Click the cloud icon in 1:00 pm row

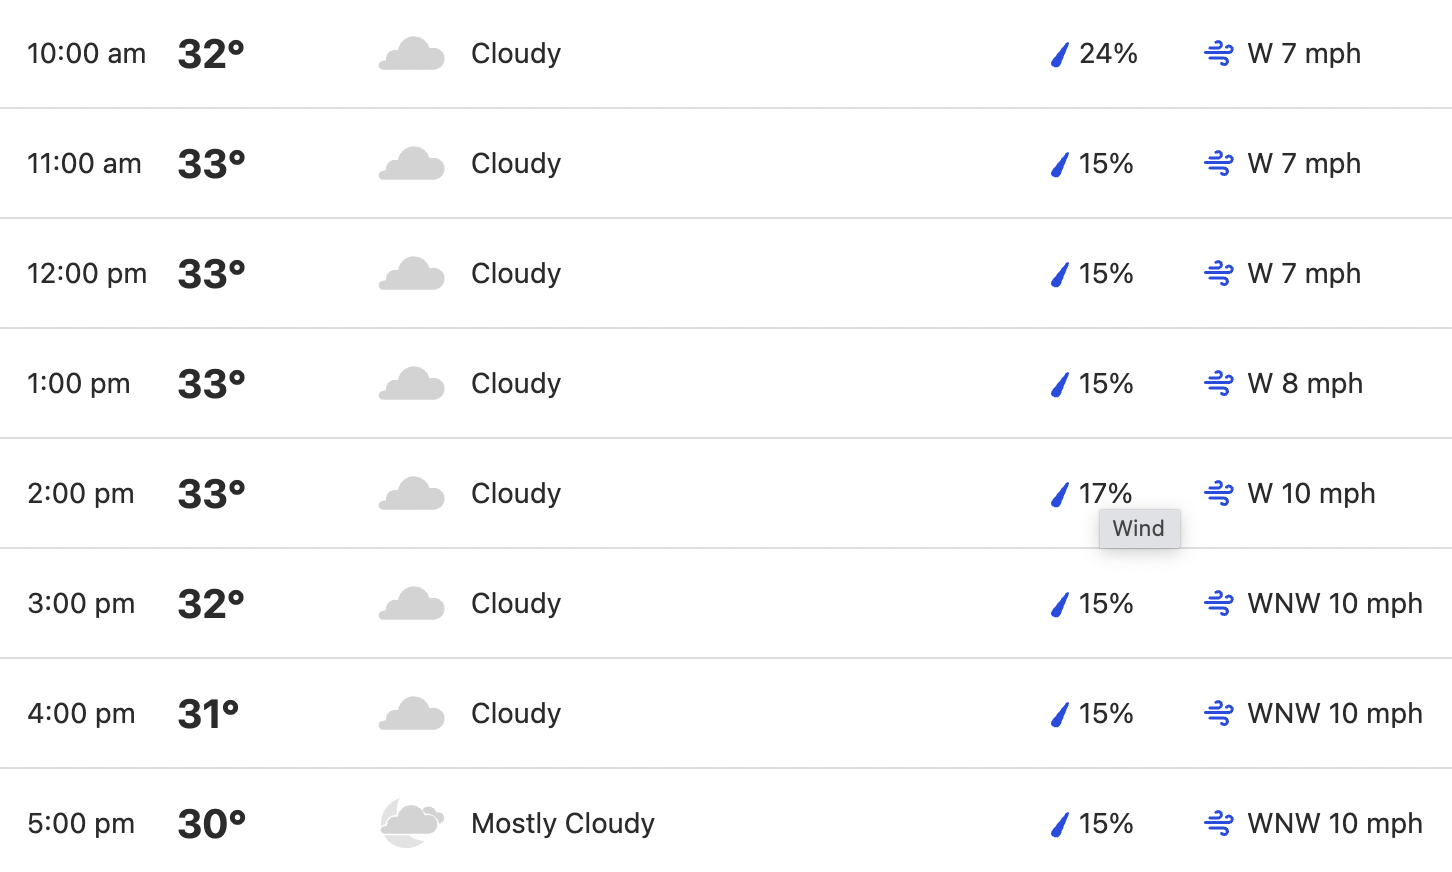pyautogui.click(x=411, y=384)
